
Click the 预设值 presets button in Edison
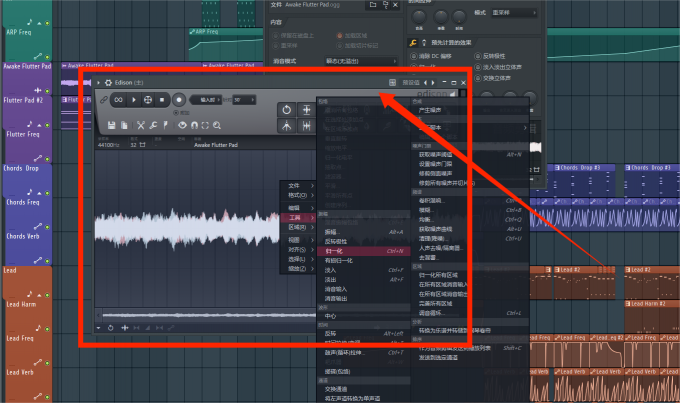click(412, 82)
